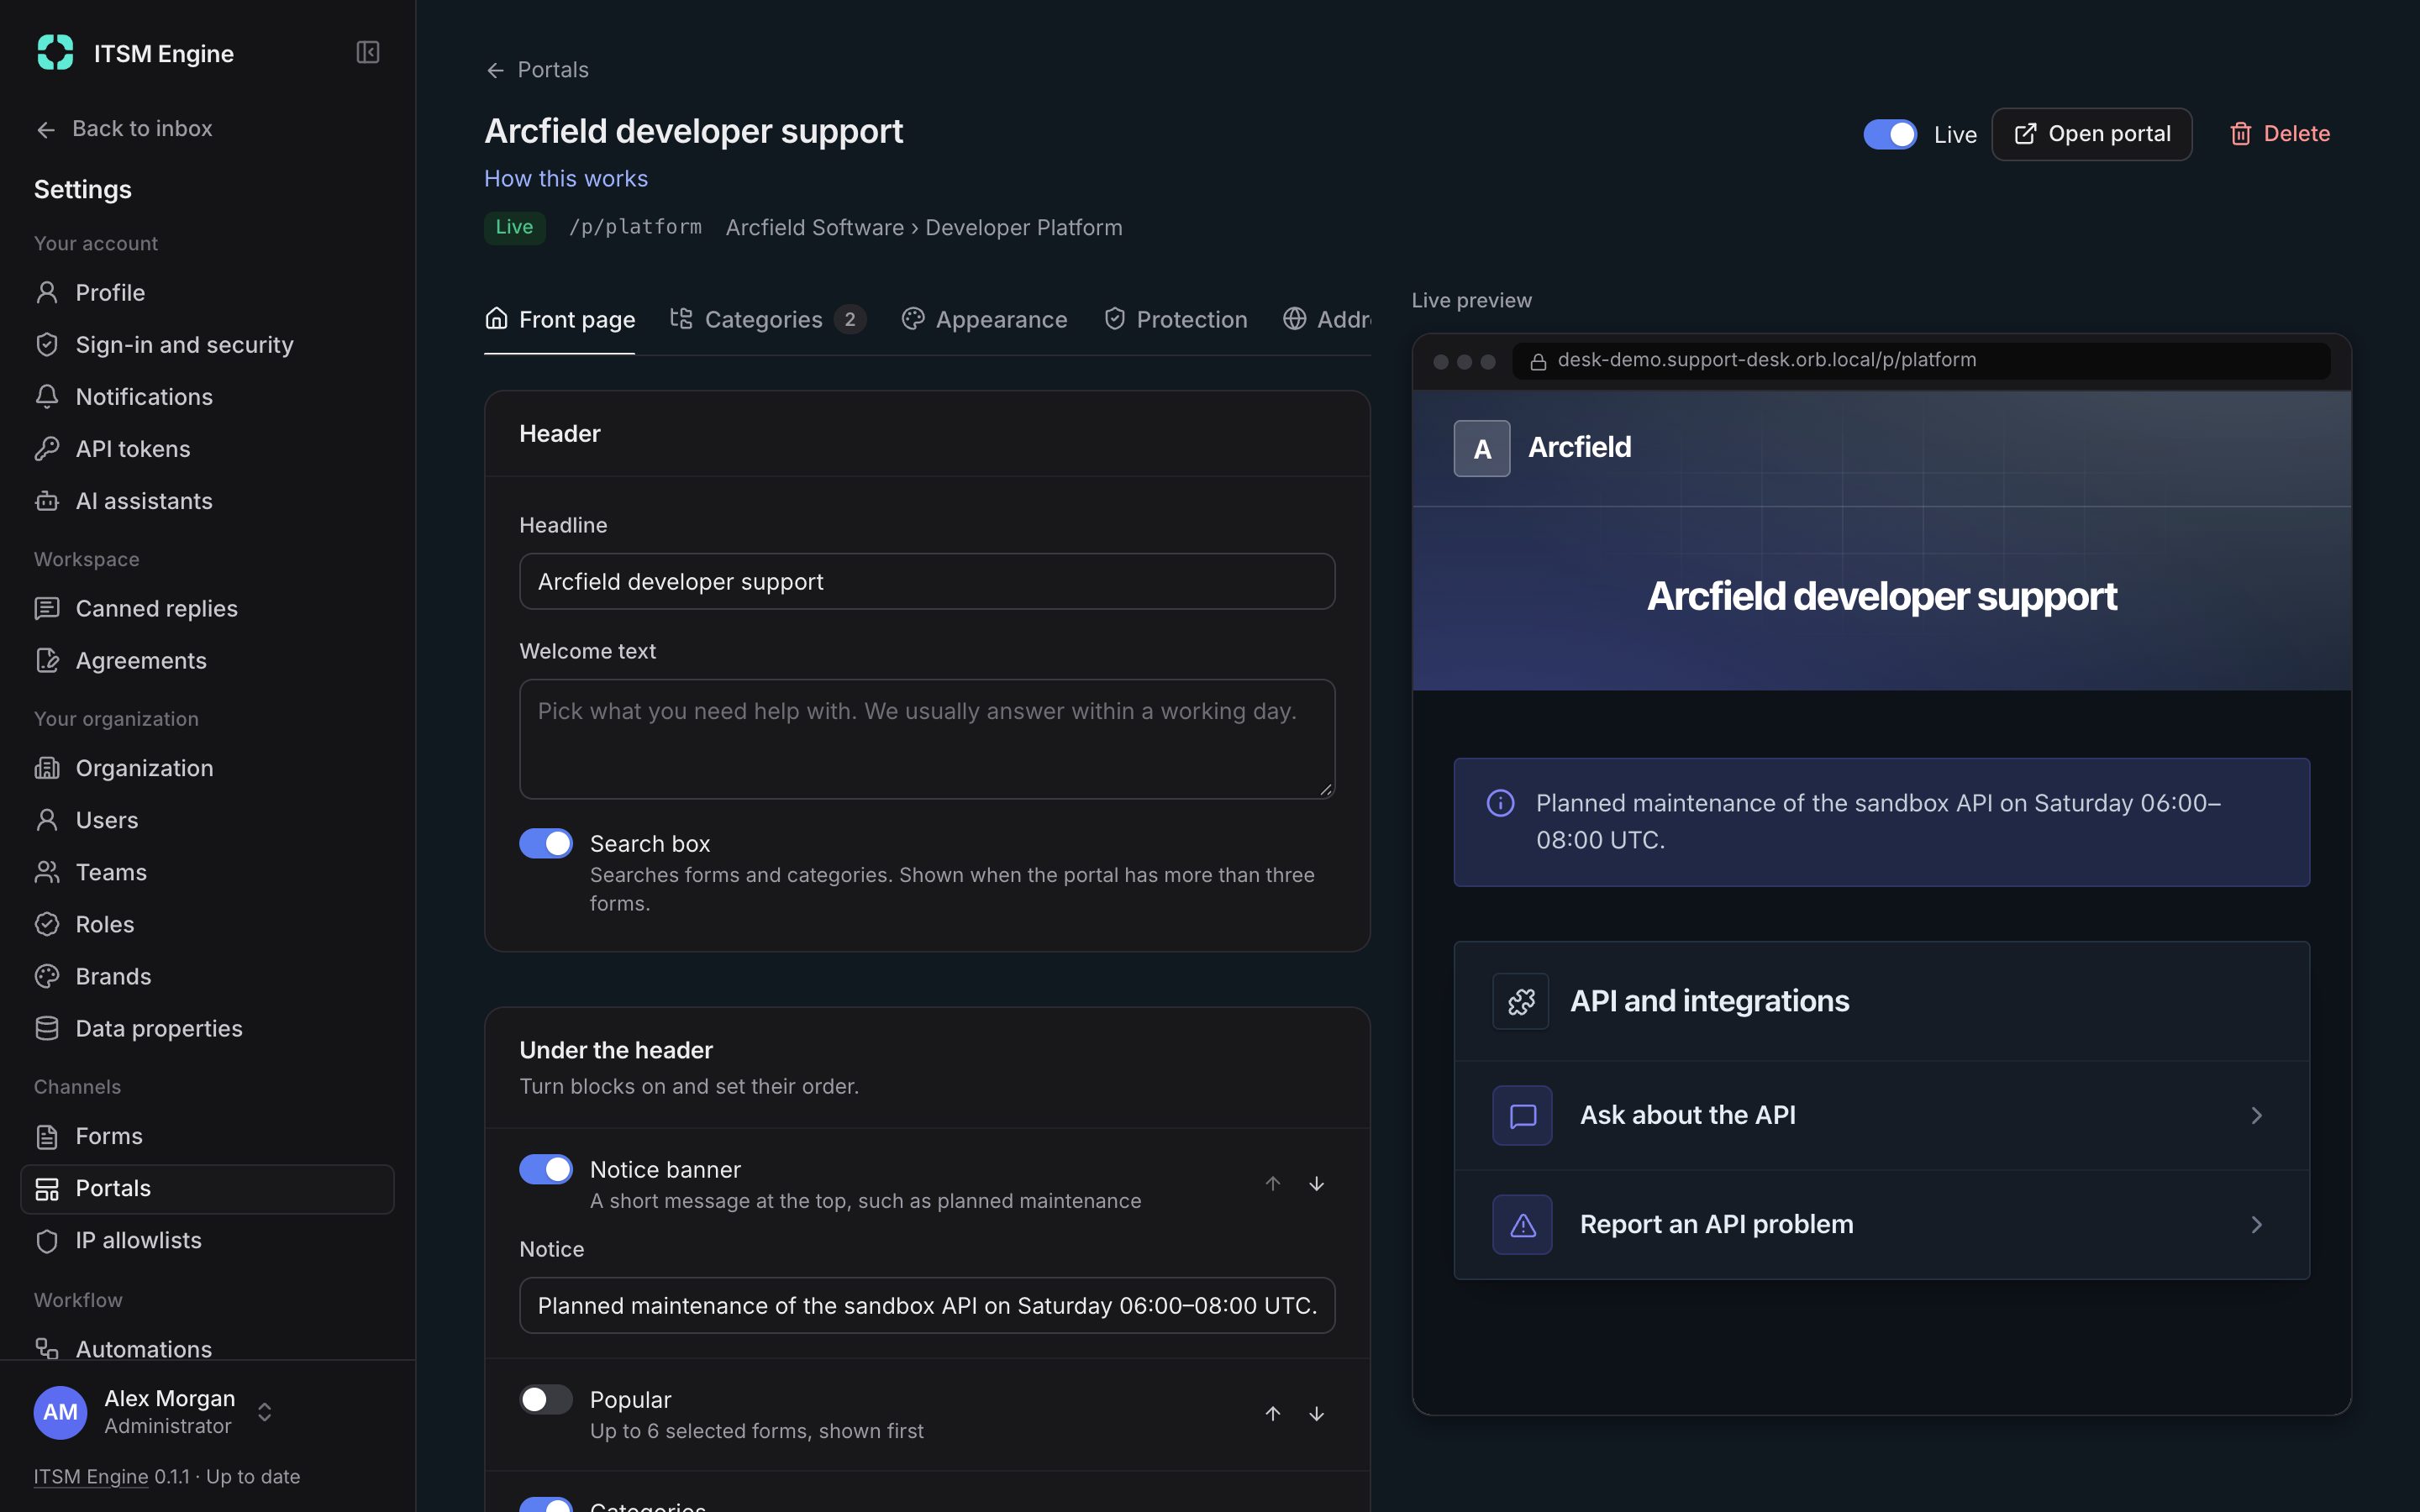Open Users settings
The image size is (2420, 1512).
[x=207, y=820]
